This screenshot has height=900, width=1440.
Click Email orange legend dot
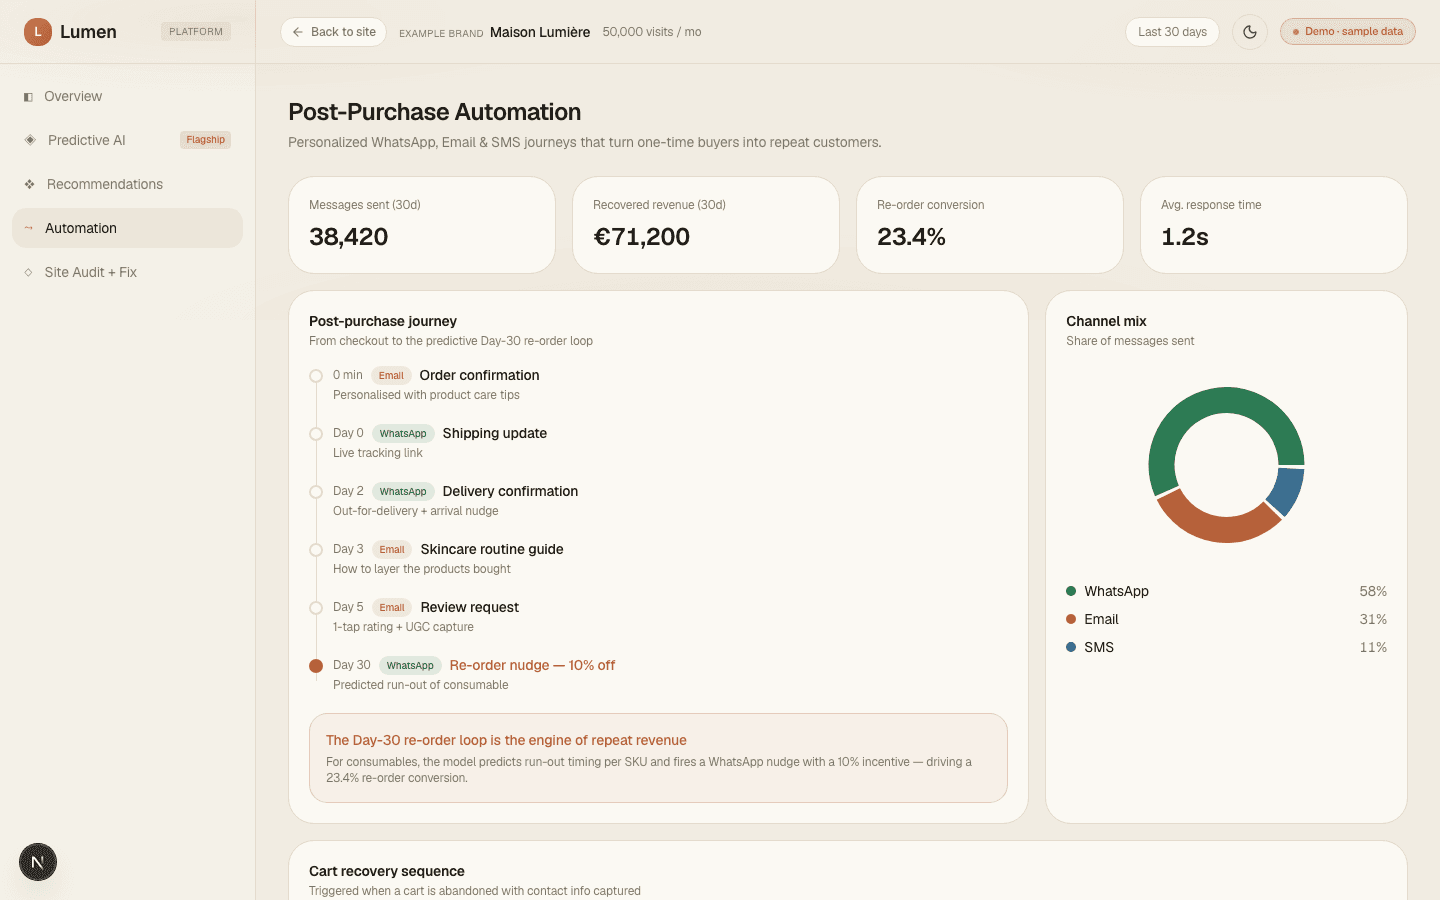(1071, 619)
